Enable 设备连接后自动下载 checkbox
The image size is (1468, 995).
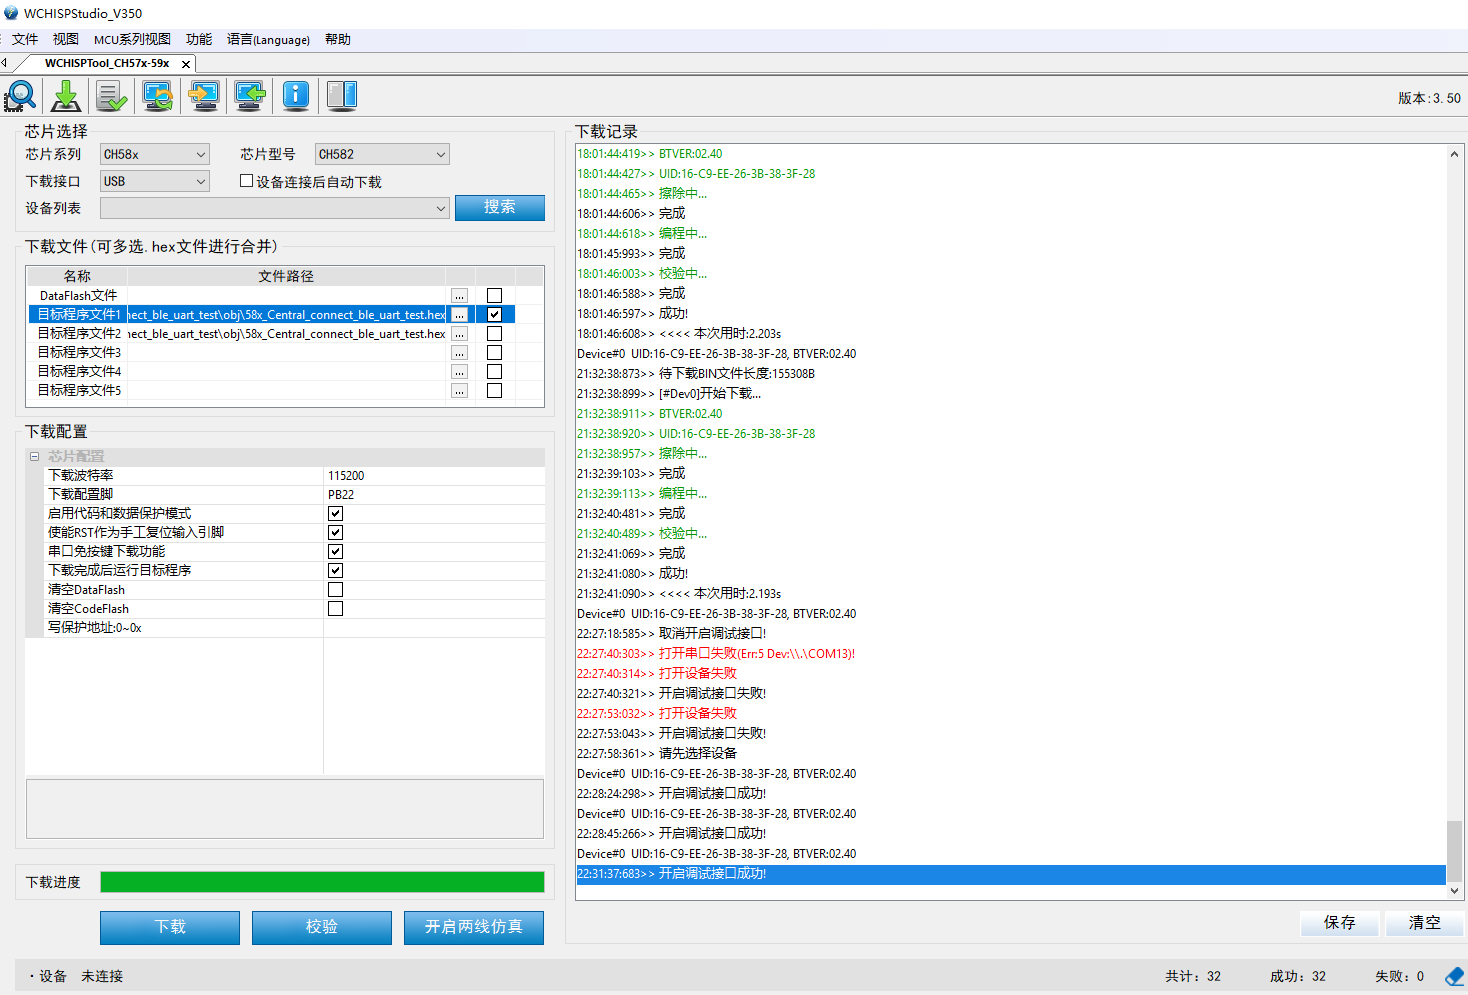coord(246,181)
